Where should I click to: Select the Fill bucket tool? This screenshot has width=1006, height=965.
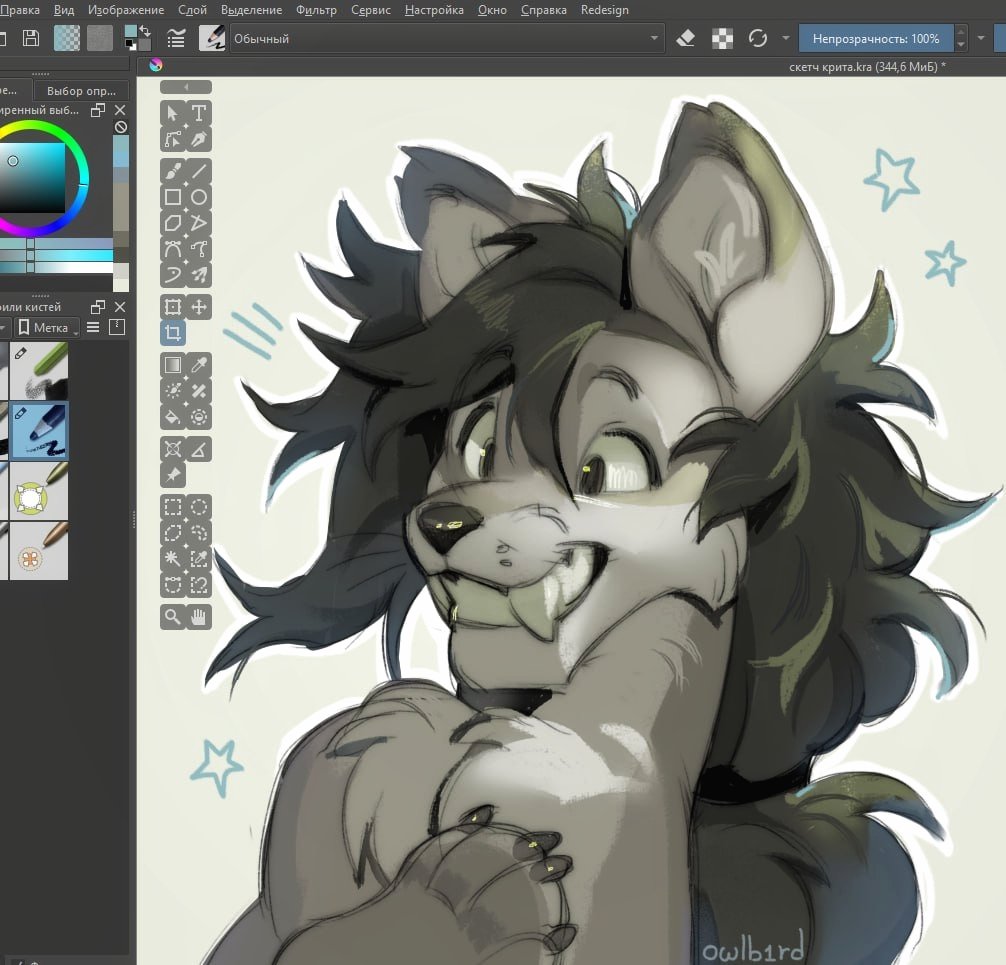[x=173, y=417]
